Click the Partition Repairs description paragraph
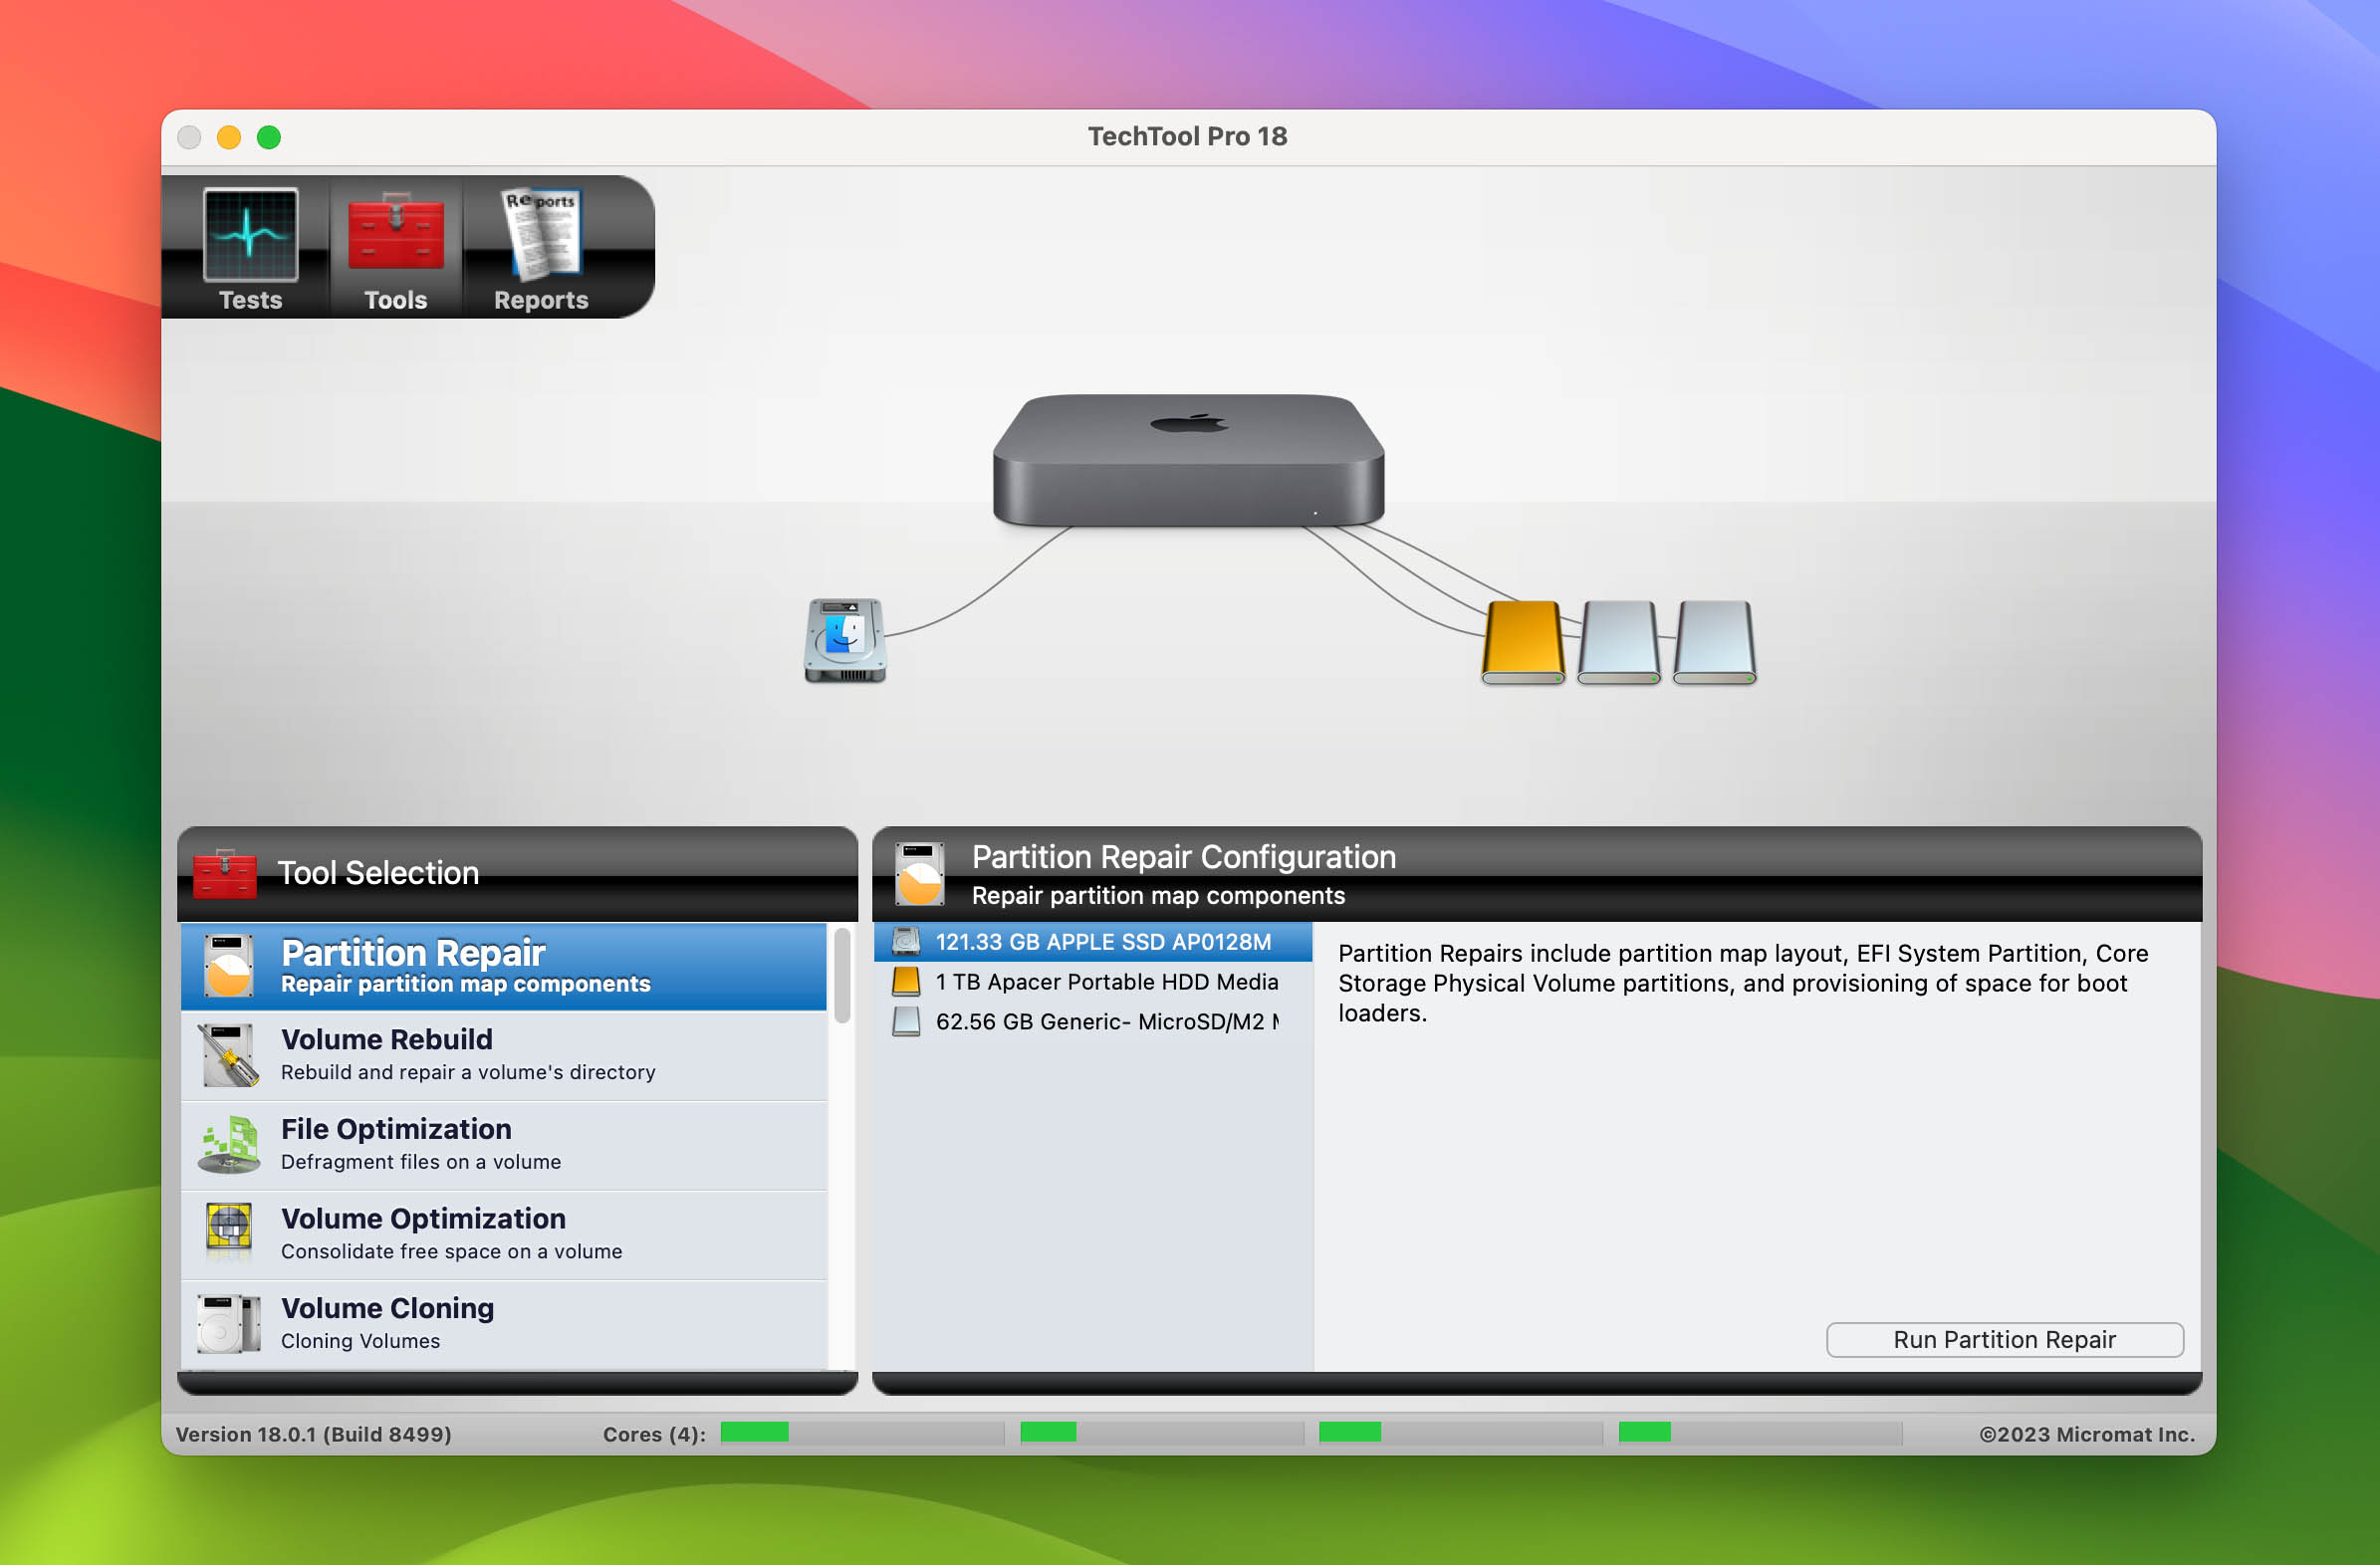 [1742, 983]
